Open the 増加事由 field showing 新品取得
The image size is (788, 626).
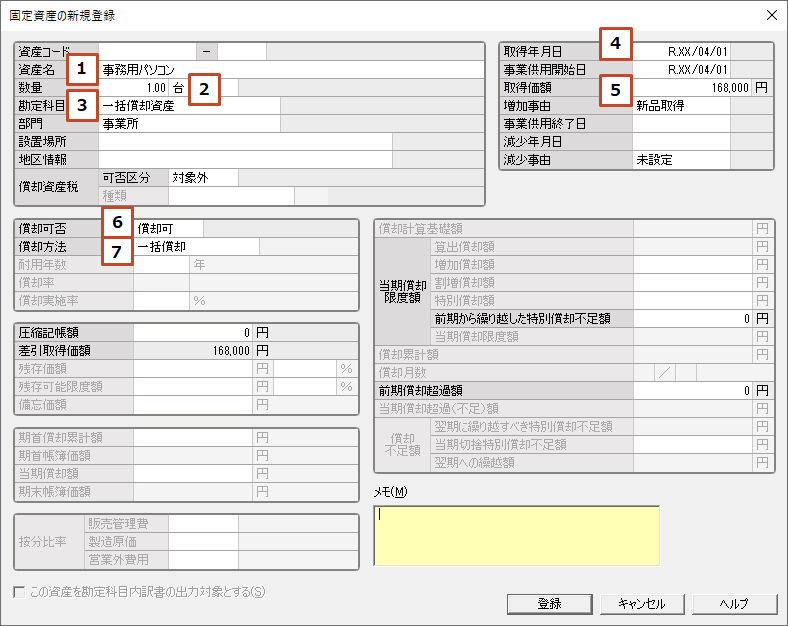680,105
